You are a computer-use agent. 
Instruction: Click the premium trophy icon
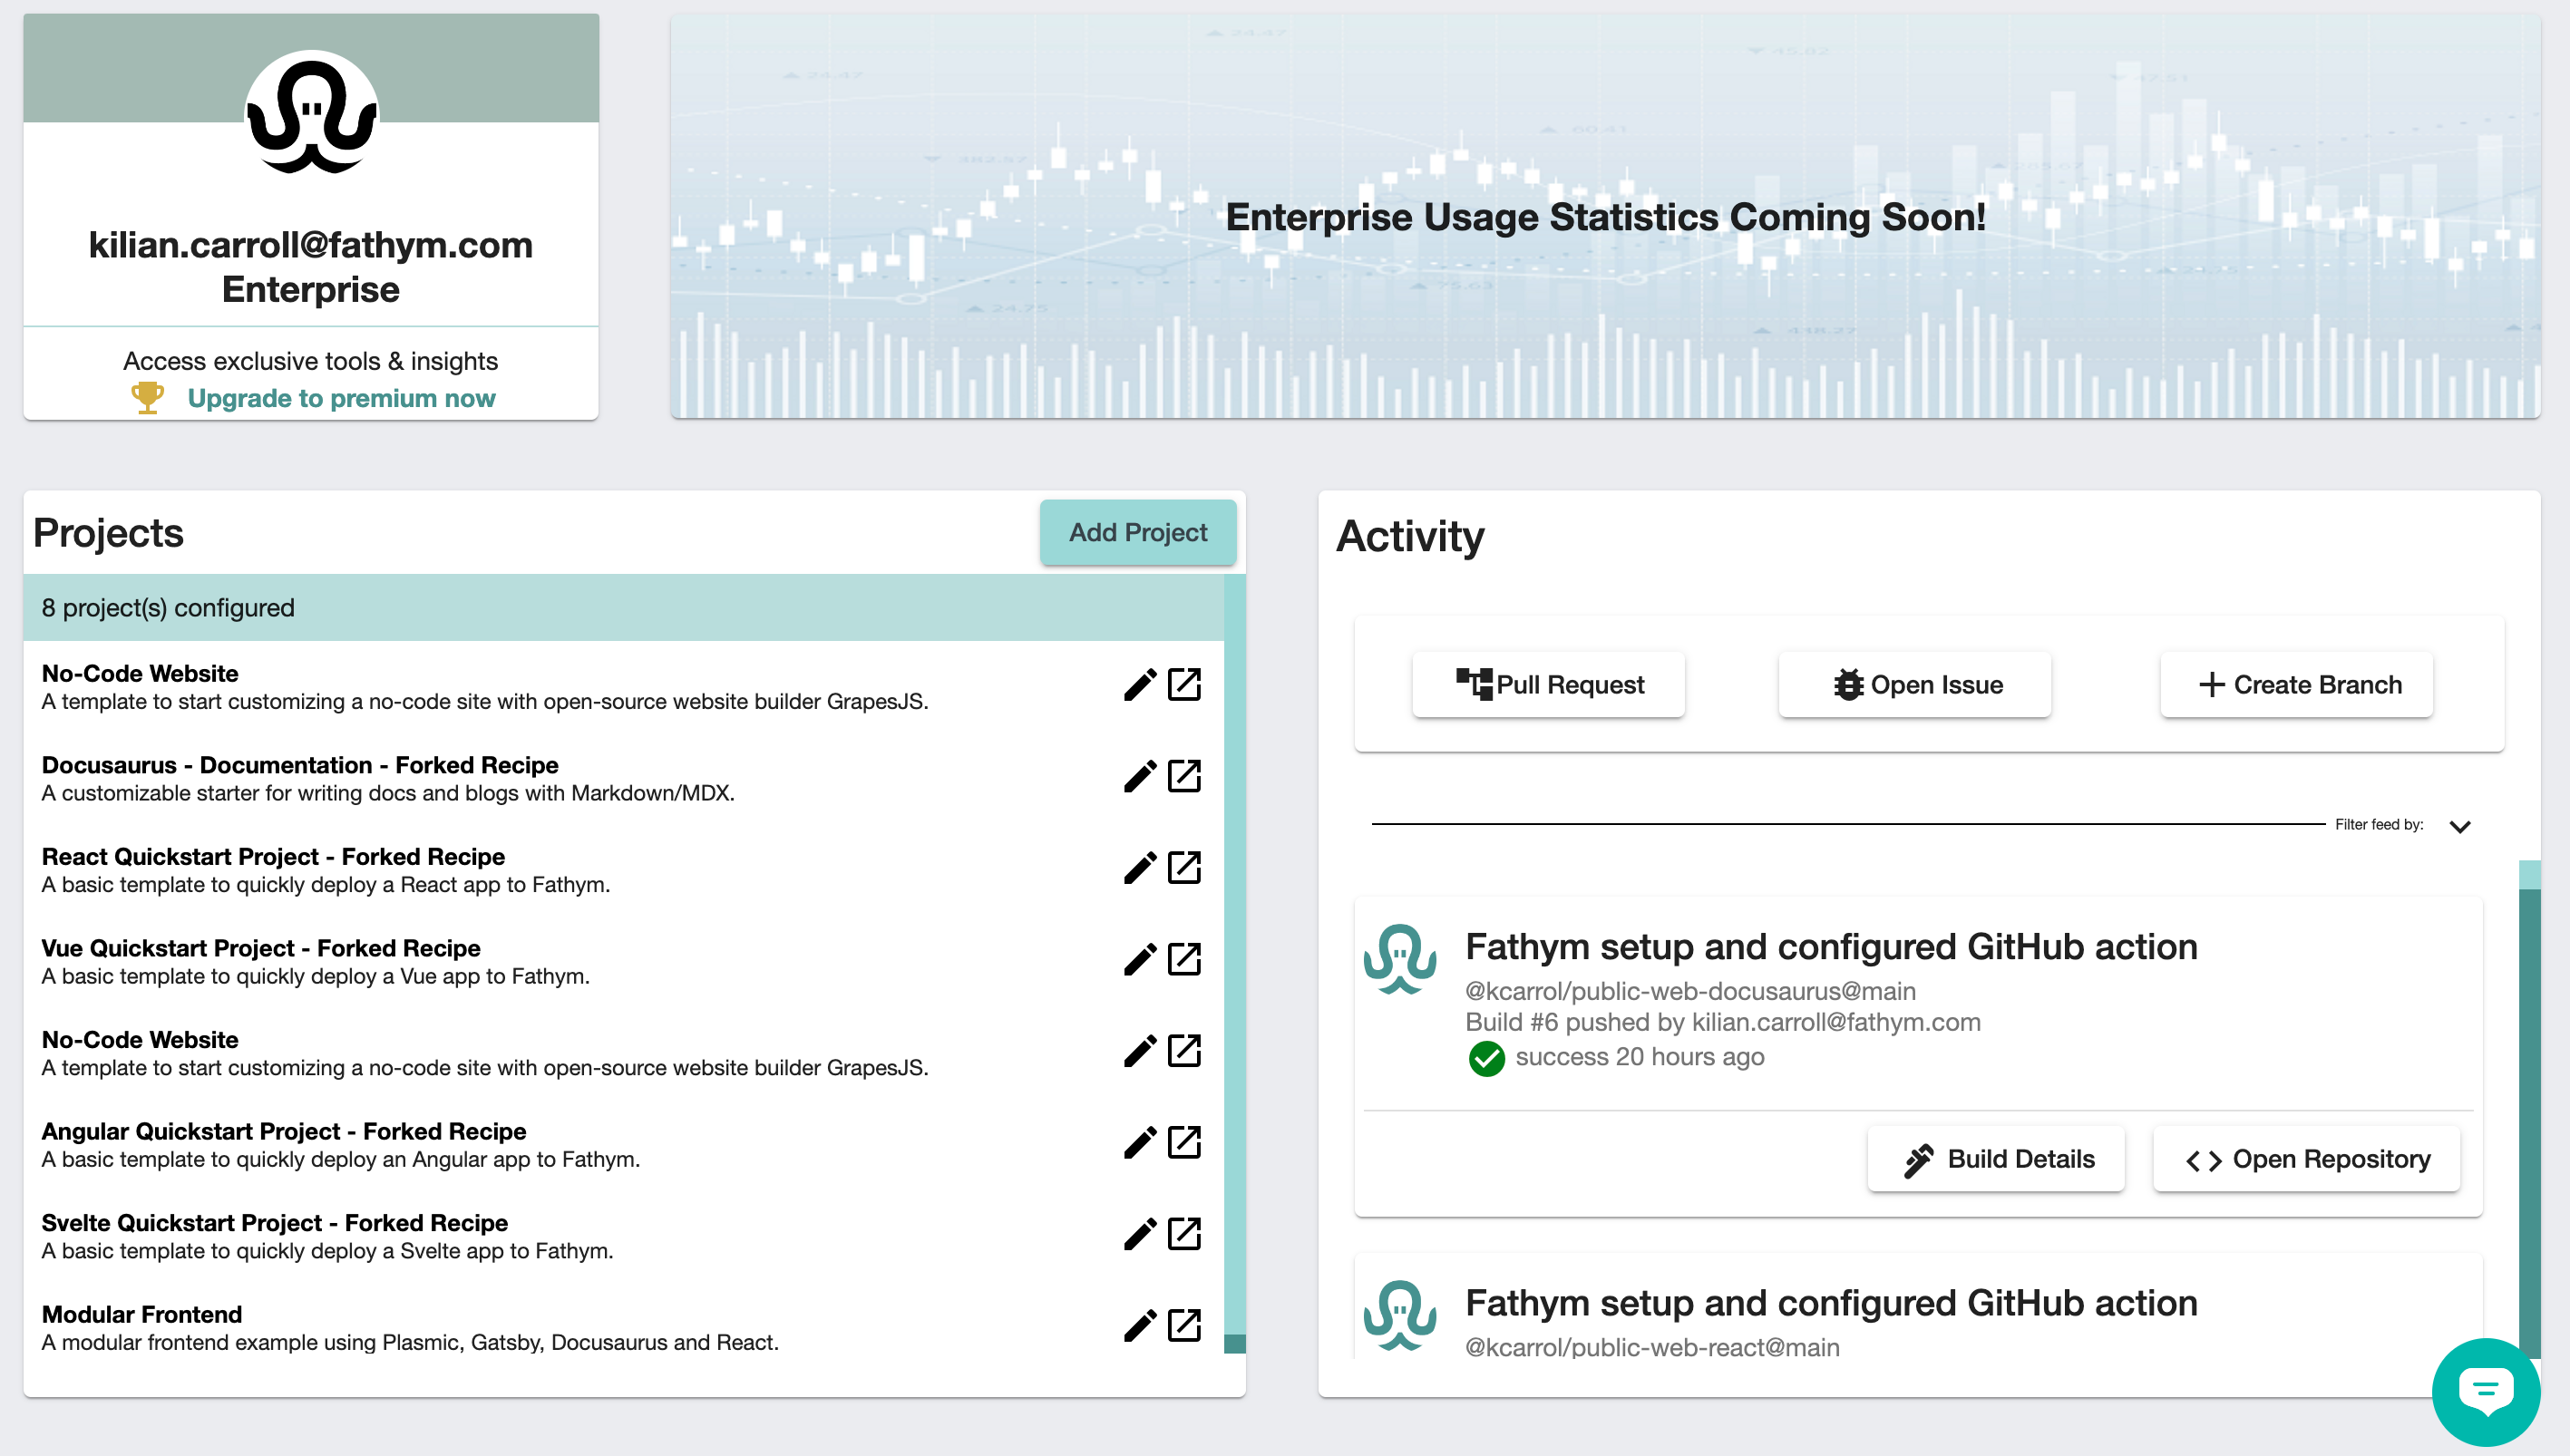[148, 398]
